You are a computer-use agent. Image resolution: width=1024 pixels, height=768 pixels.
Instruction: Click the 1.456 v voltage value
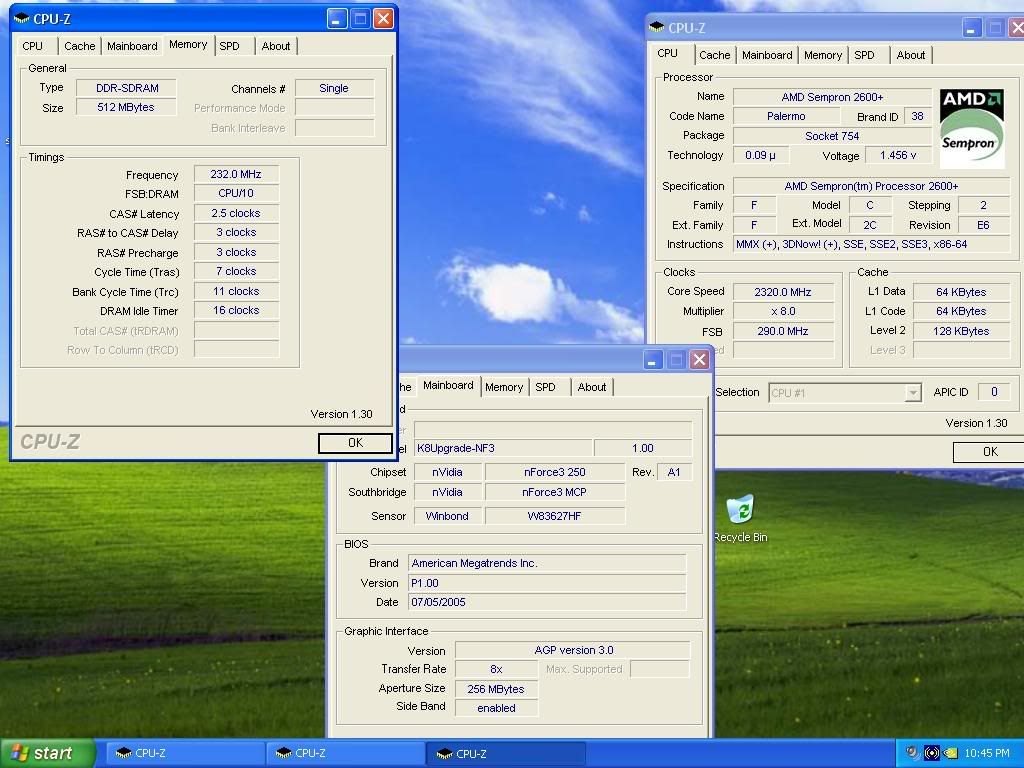(x=899, y=155)
